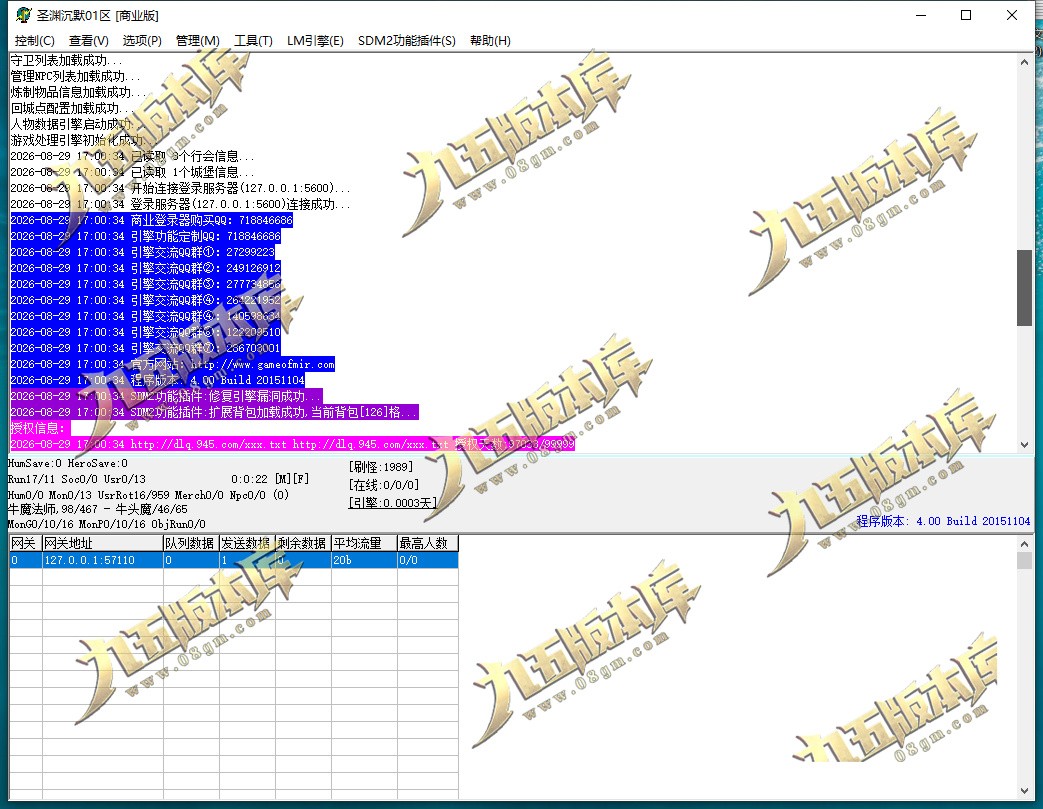1043x809 pixels.
Task: Click the 网关 column header
Action: coord(25,543)
